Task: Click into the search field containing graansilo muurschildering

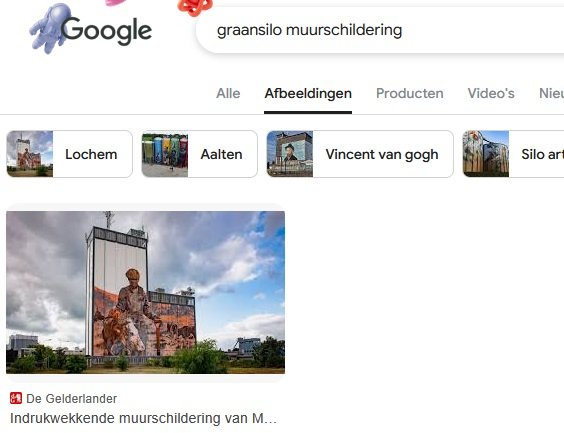Action: 381,30
